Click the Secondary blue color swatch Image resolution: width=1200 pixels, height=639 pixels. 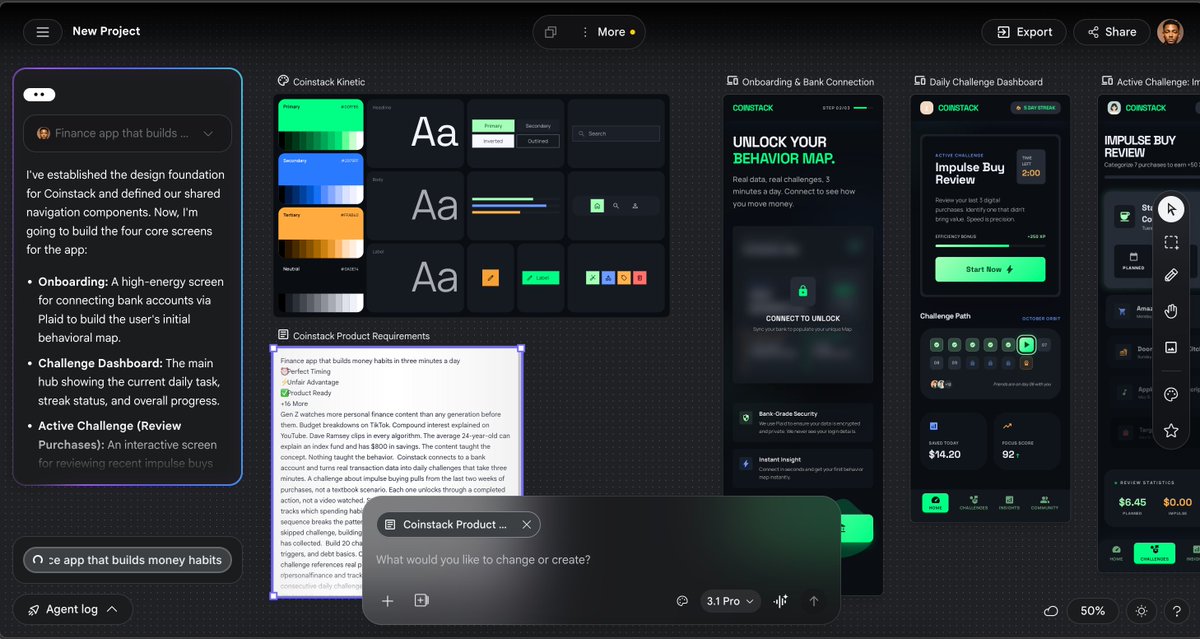coord(320,179)
